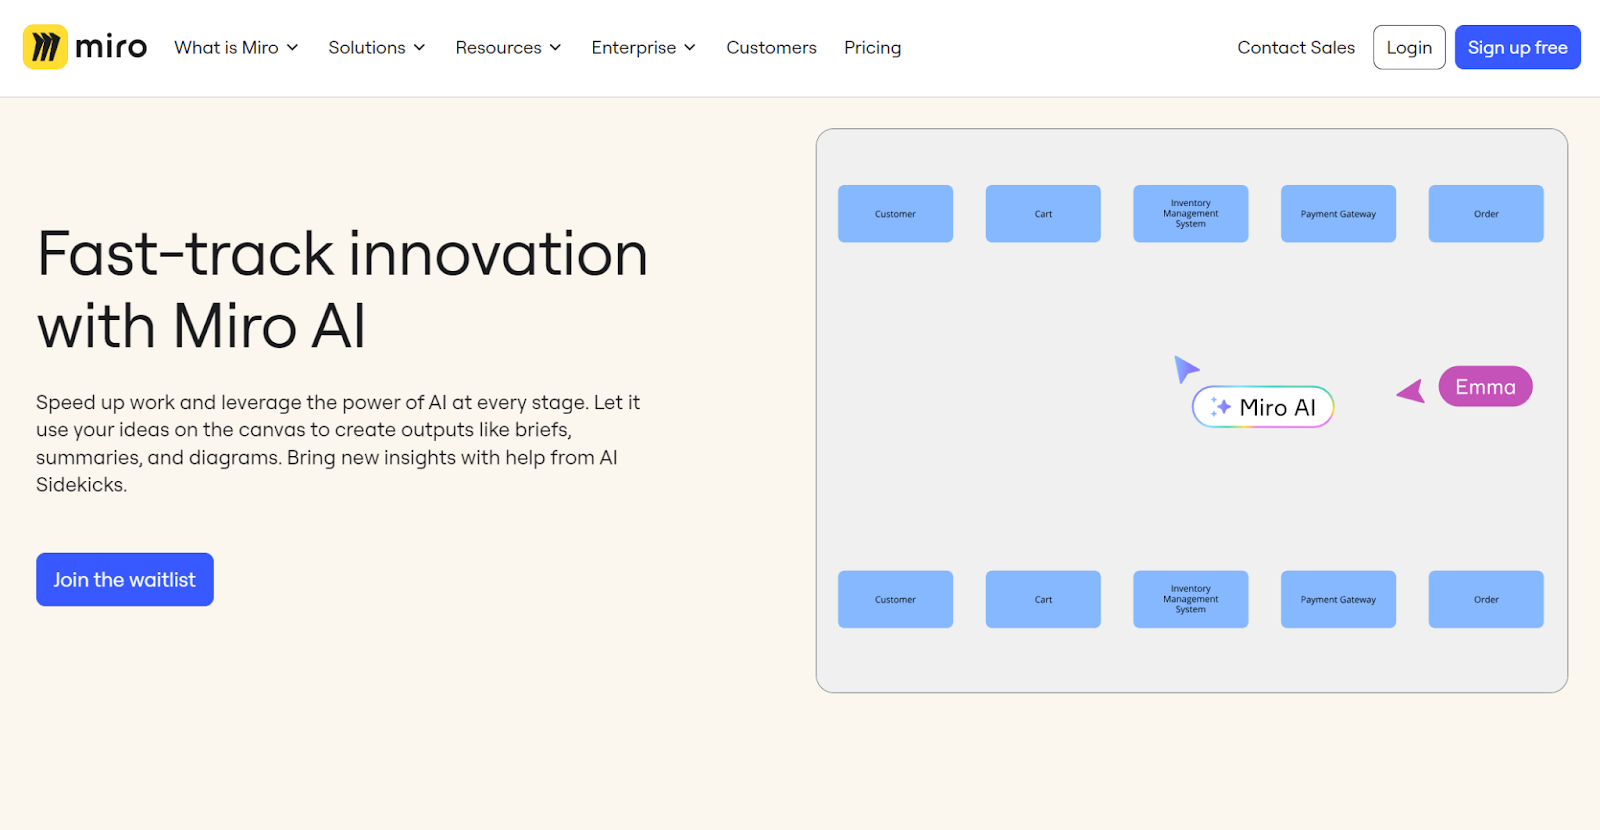Open the Pricing page
This screenshot has height=830, width=1600.
[872, 48]
